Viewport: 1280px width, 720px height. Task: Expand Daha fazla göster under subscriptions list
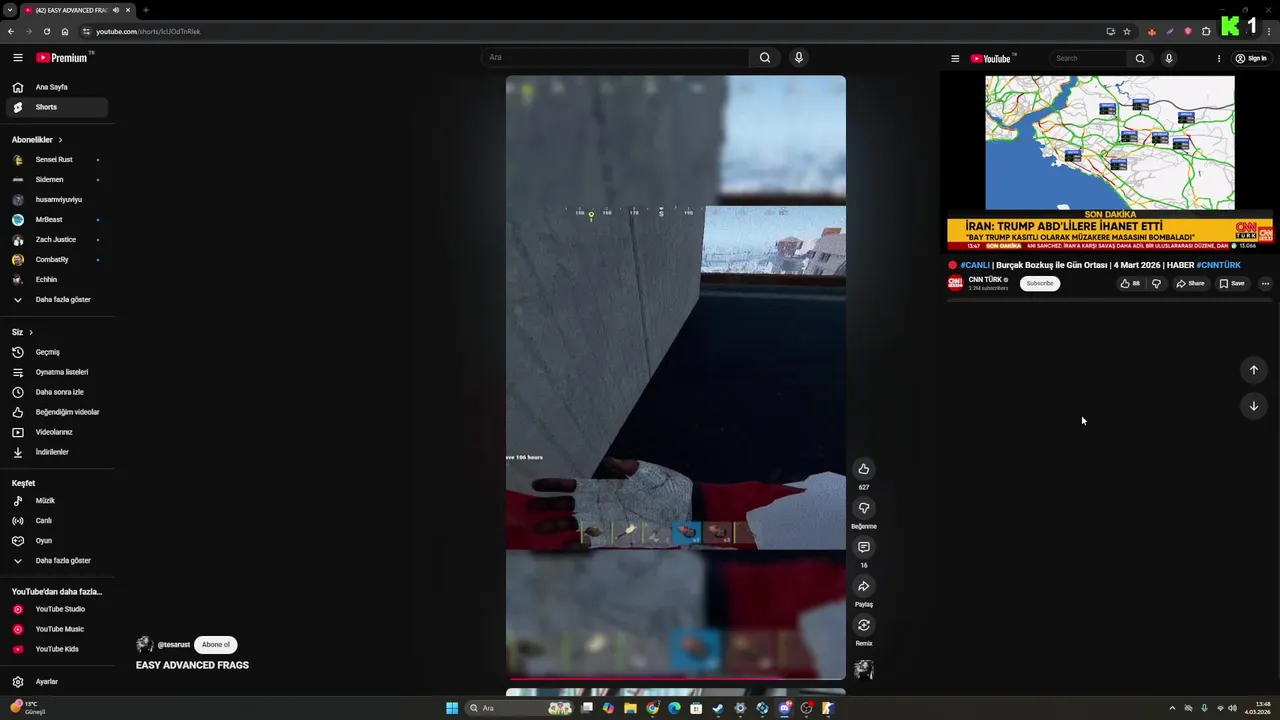pos(57,300)
